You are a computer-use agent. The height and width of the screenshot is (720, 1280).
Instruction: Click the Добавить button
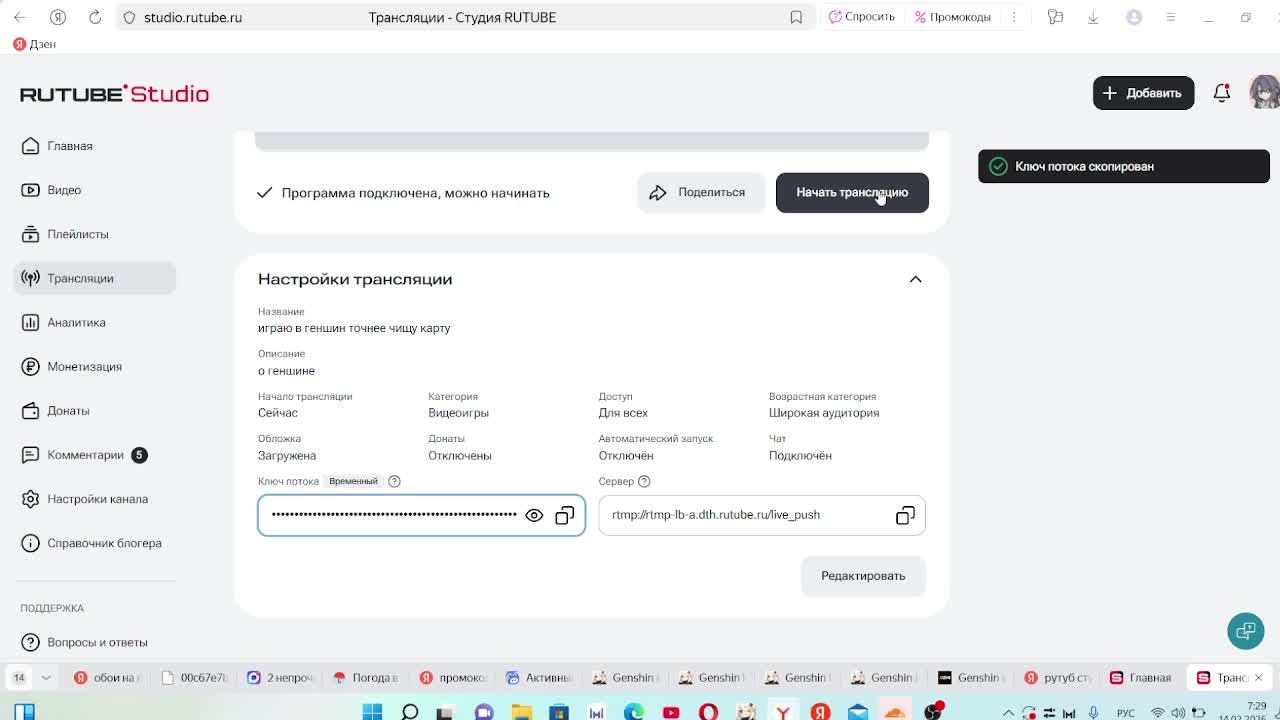1143,93
